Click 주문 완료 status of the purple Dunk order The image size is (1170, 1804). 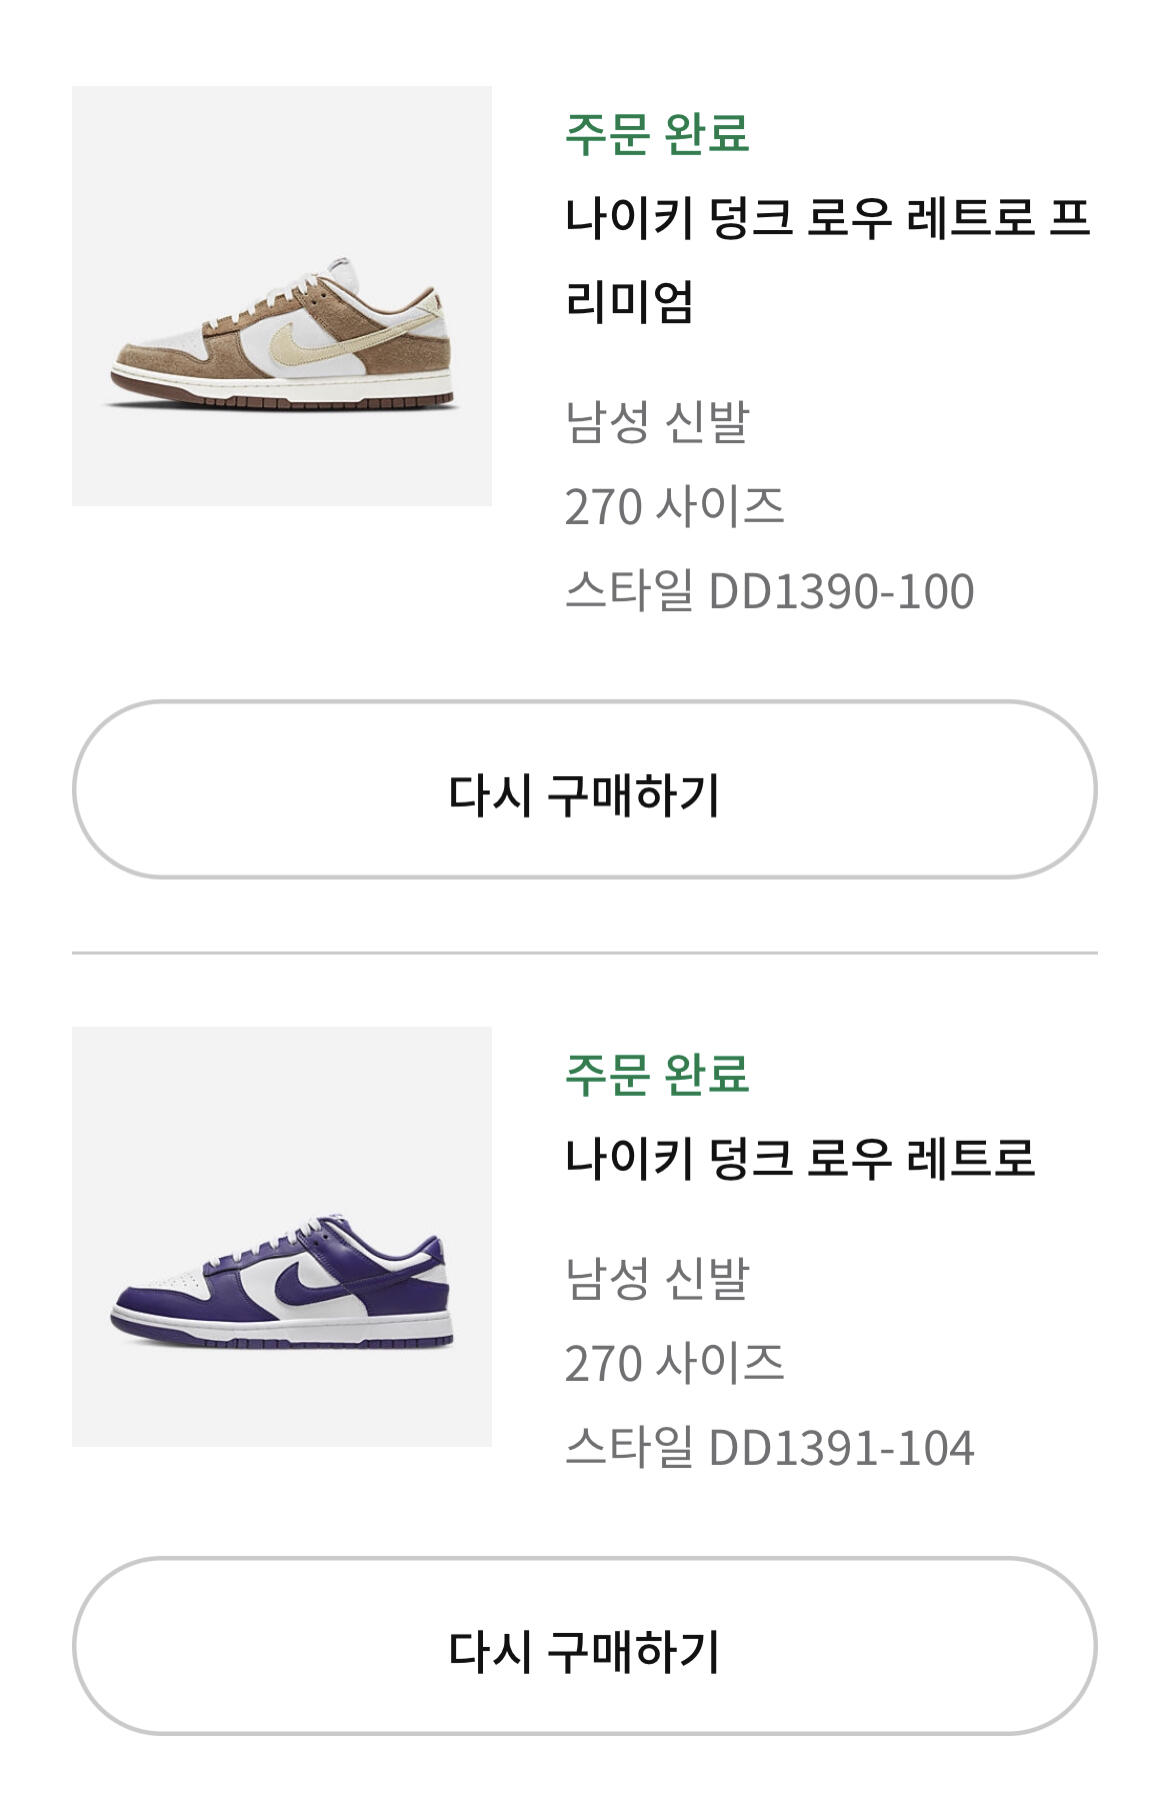pos(657,1074)
